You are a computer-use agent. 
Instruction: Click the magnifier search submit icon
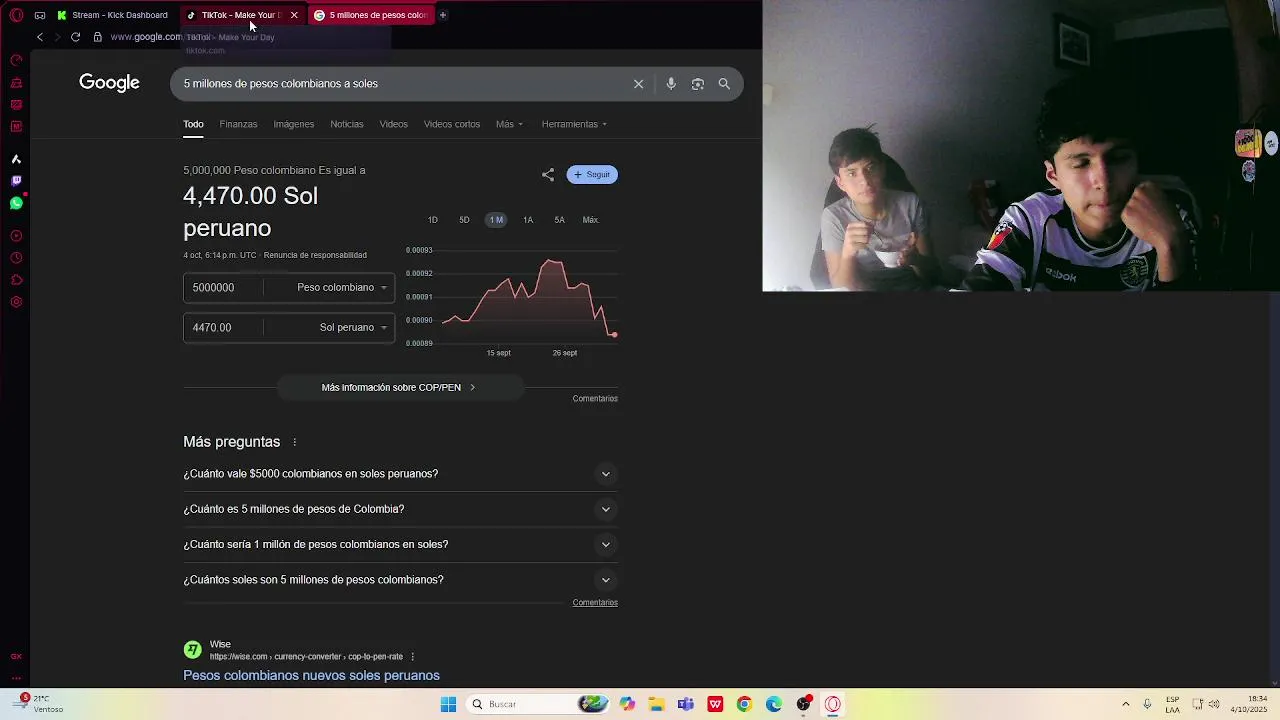tap(724, 84)
